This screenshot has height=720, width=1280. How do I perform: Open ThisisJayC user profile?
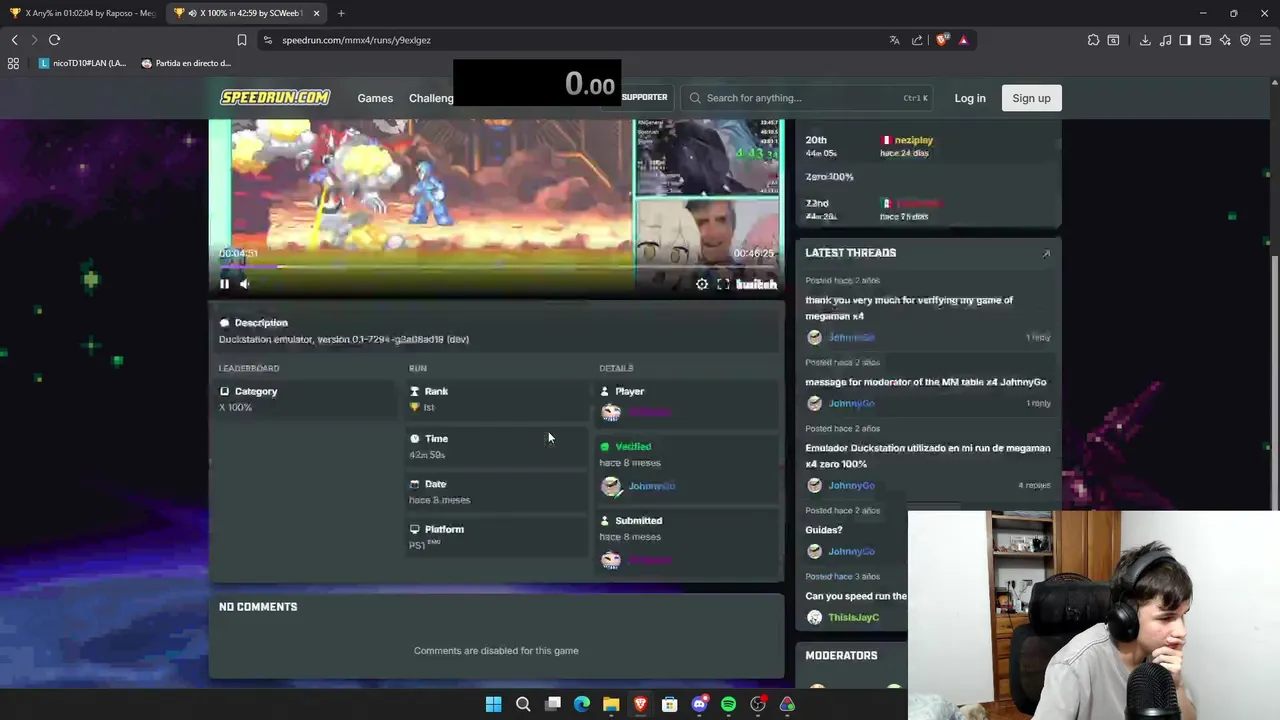coord(853,617)
